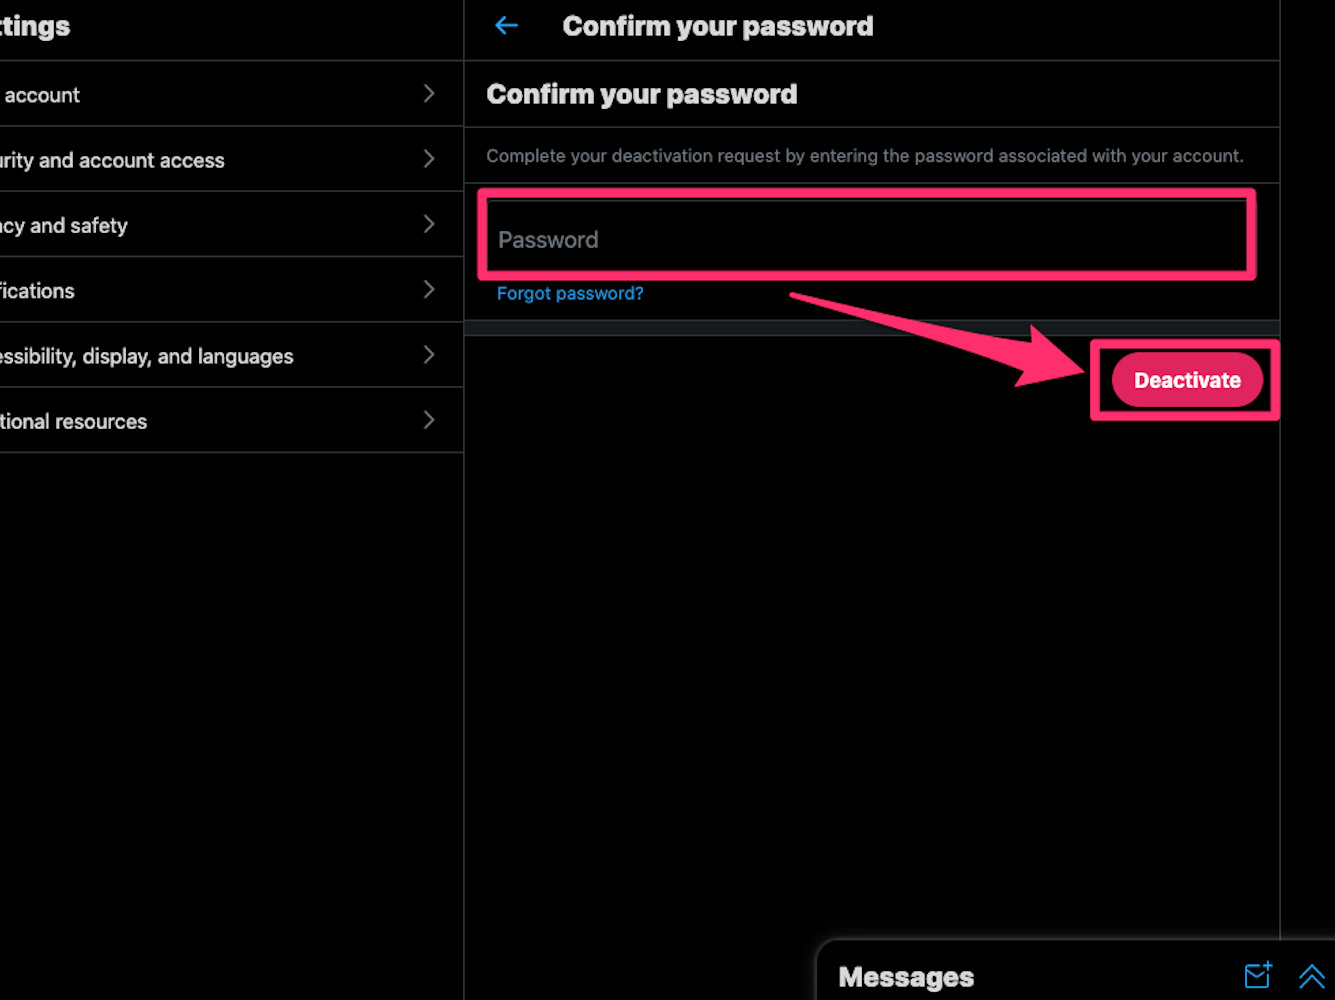Open the 'and account access' settings row
The image size is (1335, 1000).
(231, 159)
